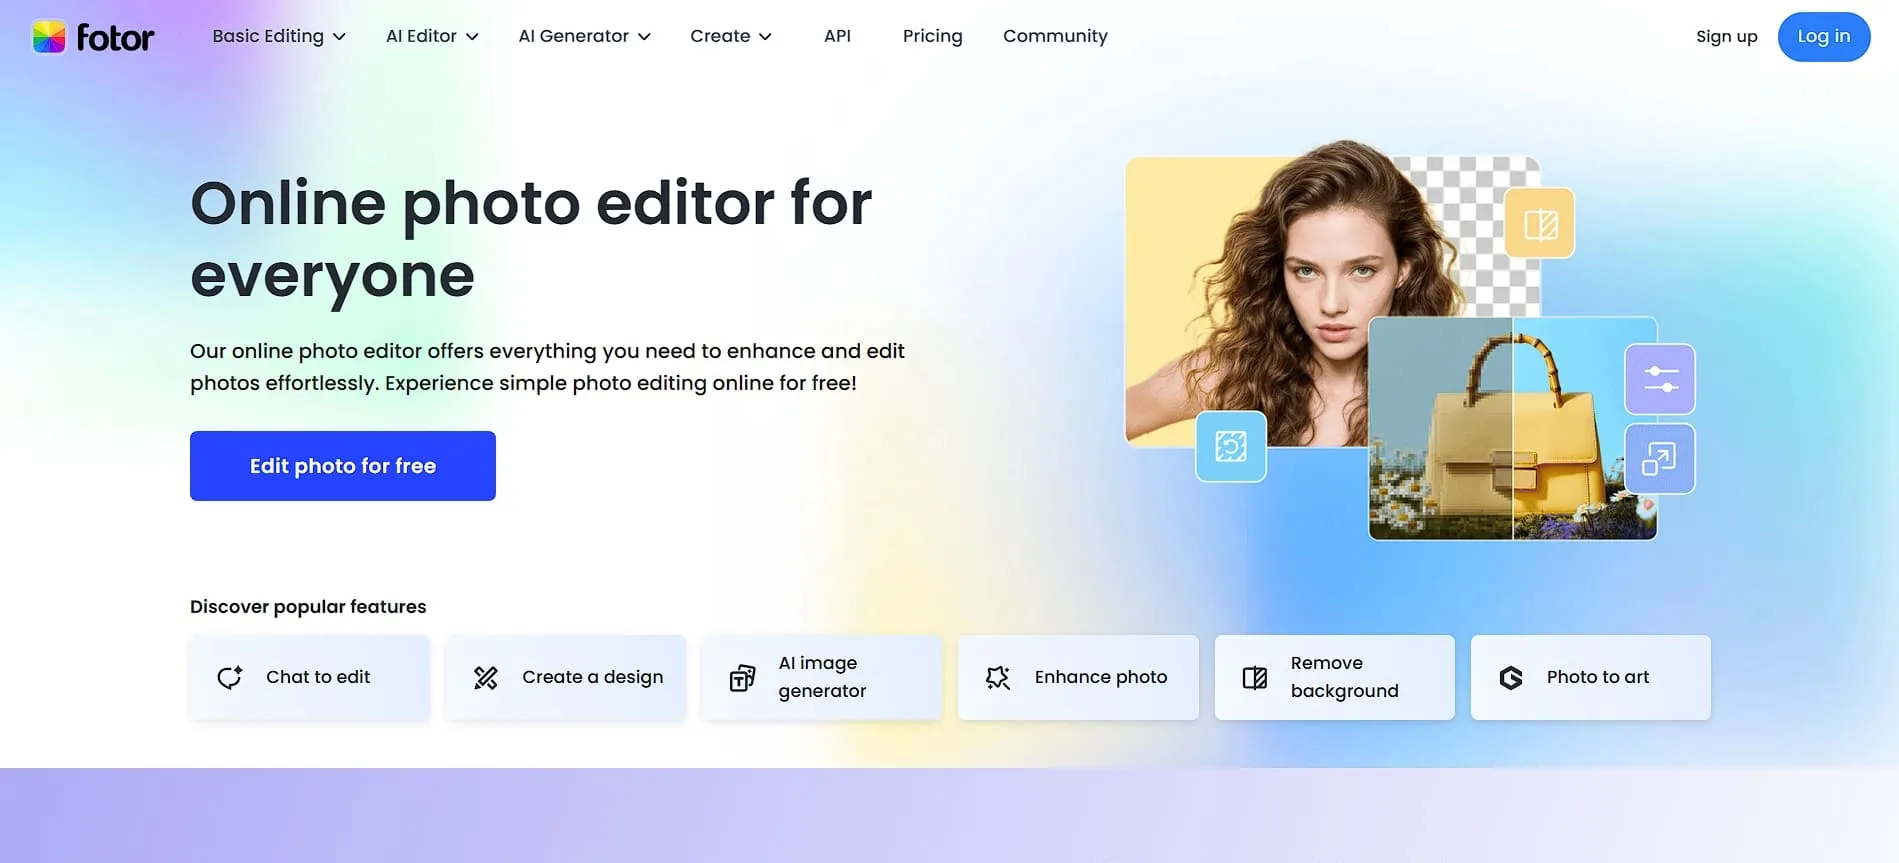This screenshot has width=1899, height=863.
Task: Click the sliders adjustment icon on hero image
Action: click(1659, 379)
